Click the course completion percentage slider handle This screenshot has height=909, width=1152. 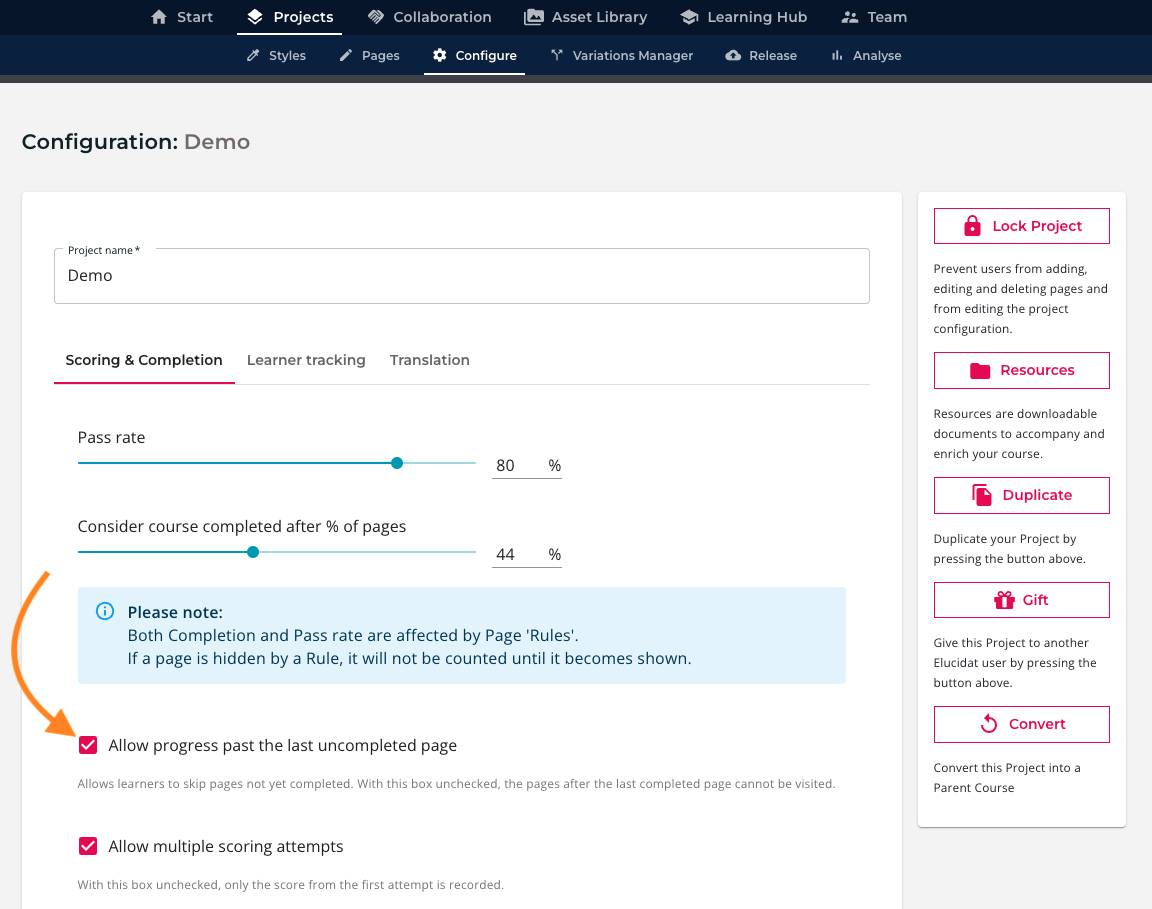pos(253,552)
